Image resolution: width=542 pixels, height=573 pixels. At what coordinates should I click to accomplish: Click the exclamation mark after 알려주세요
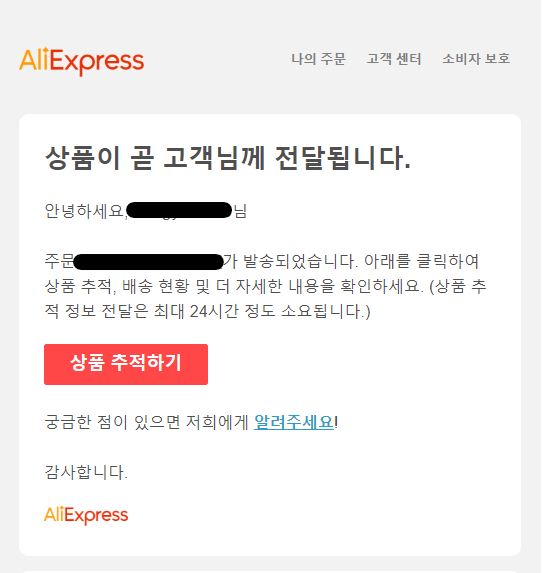coord(336,422)
